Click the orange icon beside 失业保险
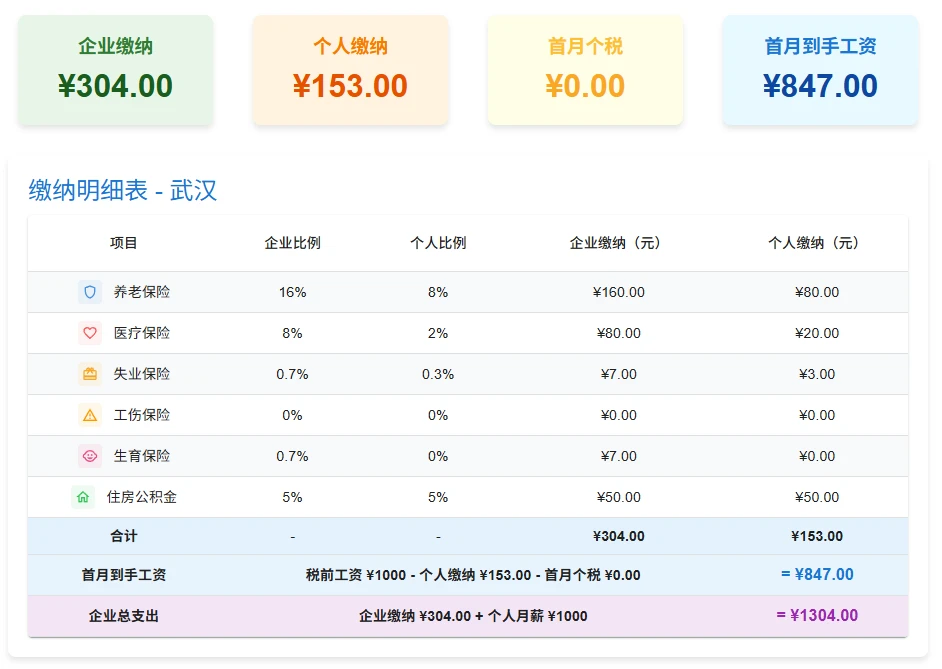Screen dimensions: 942x669 click(90, 374)
